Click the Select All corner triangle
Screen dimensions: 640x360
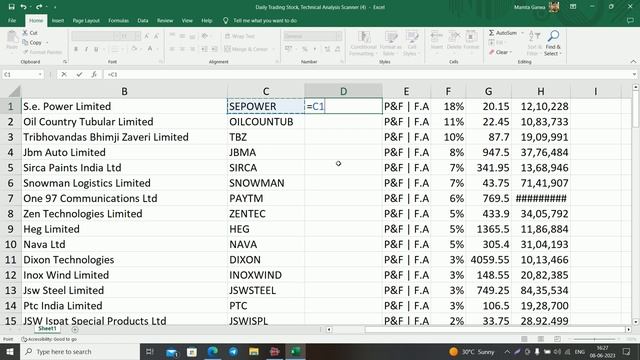tap(13, 91)
